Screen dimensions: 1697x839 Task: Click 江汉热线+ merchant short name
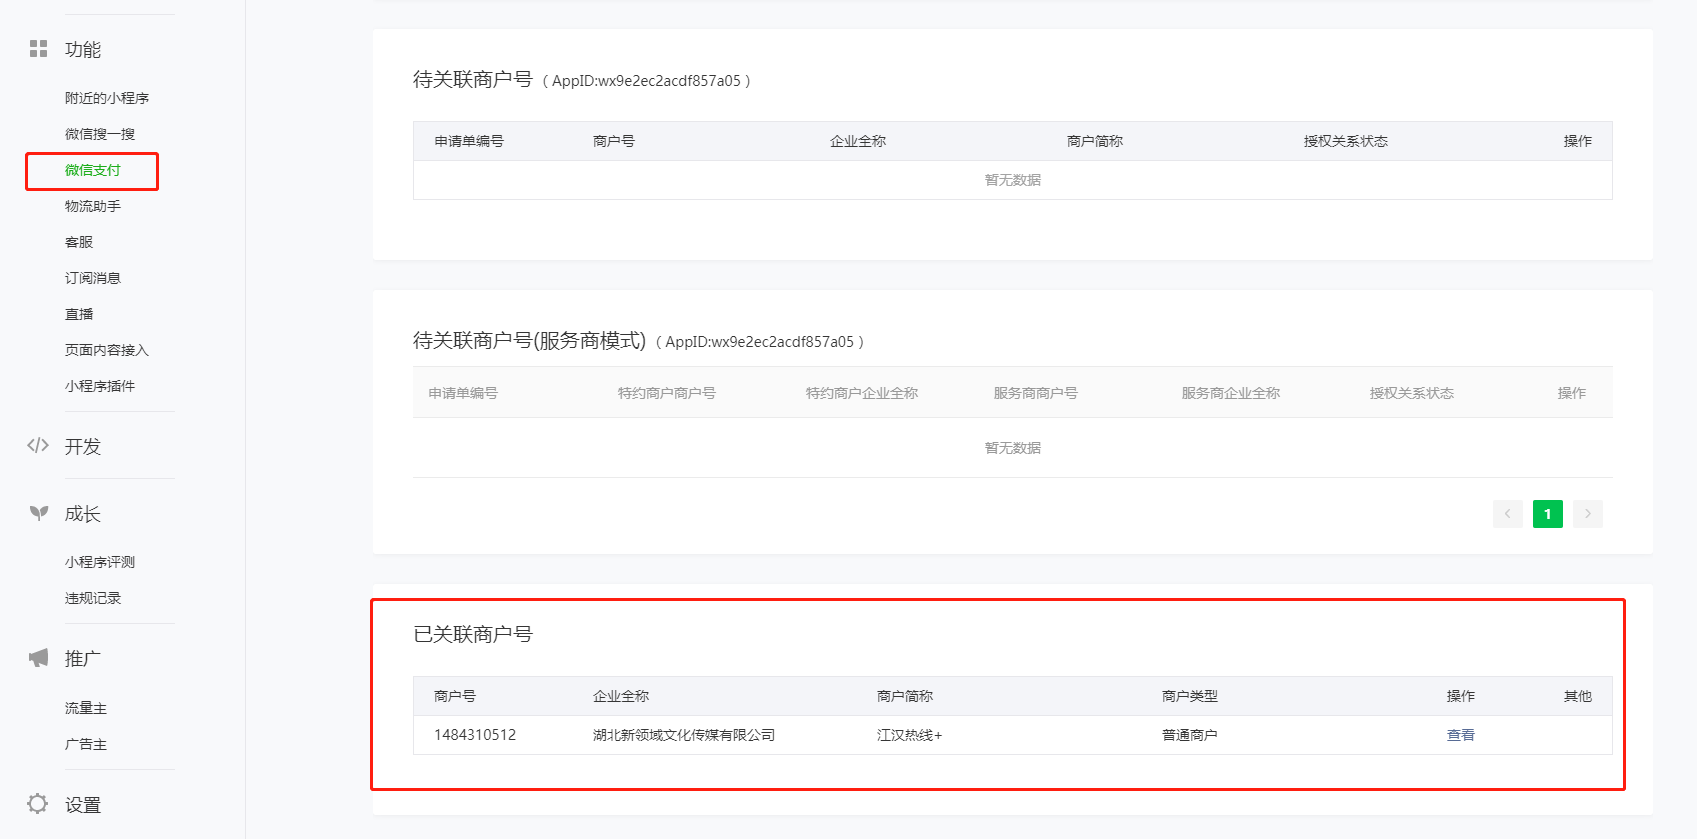[910, 735]
